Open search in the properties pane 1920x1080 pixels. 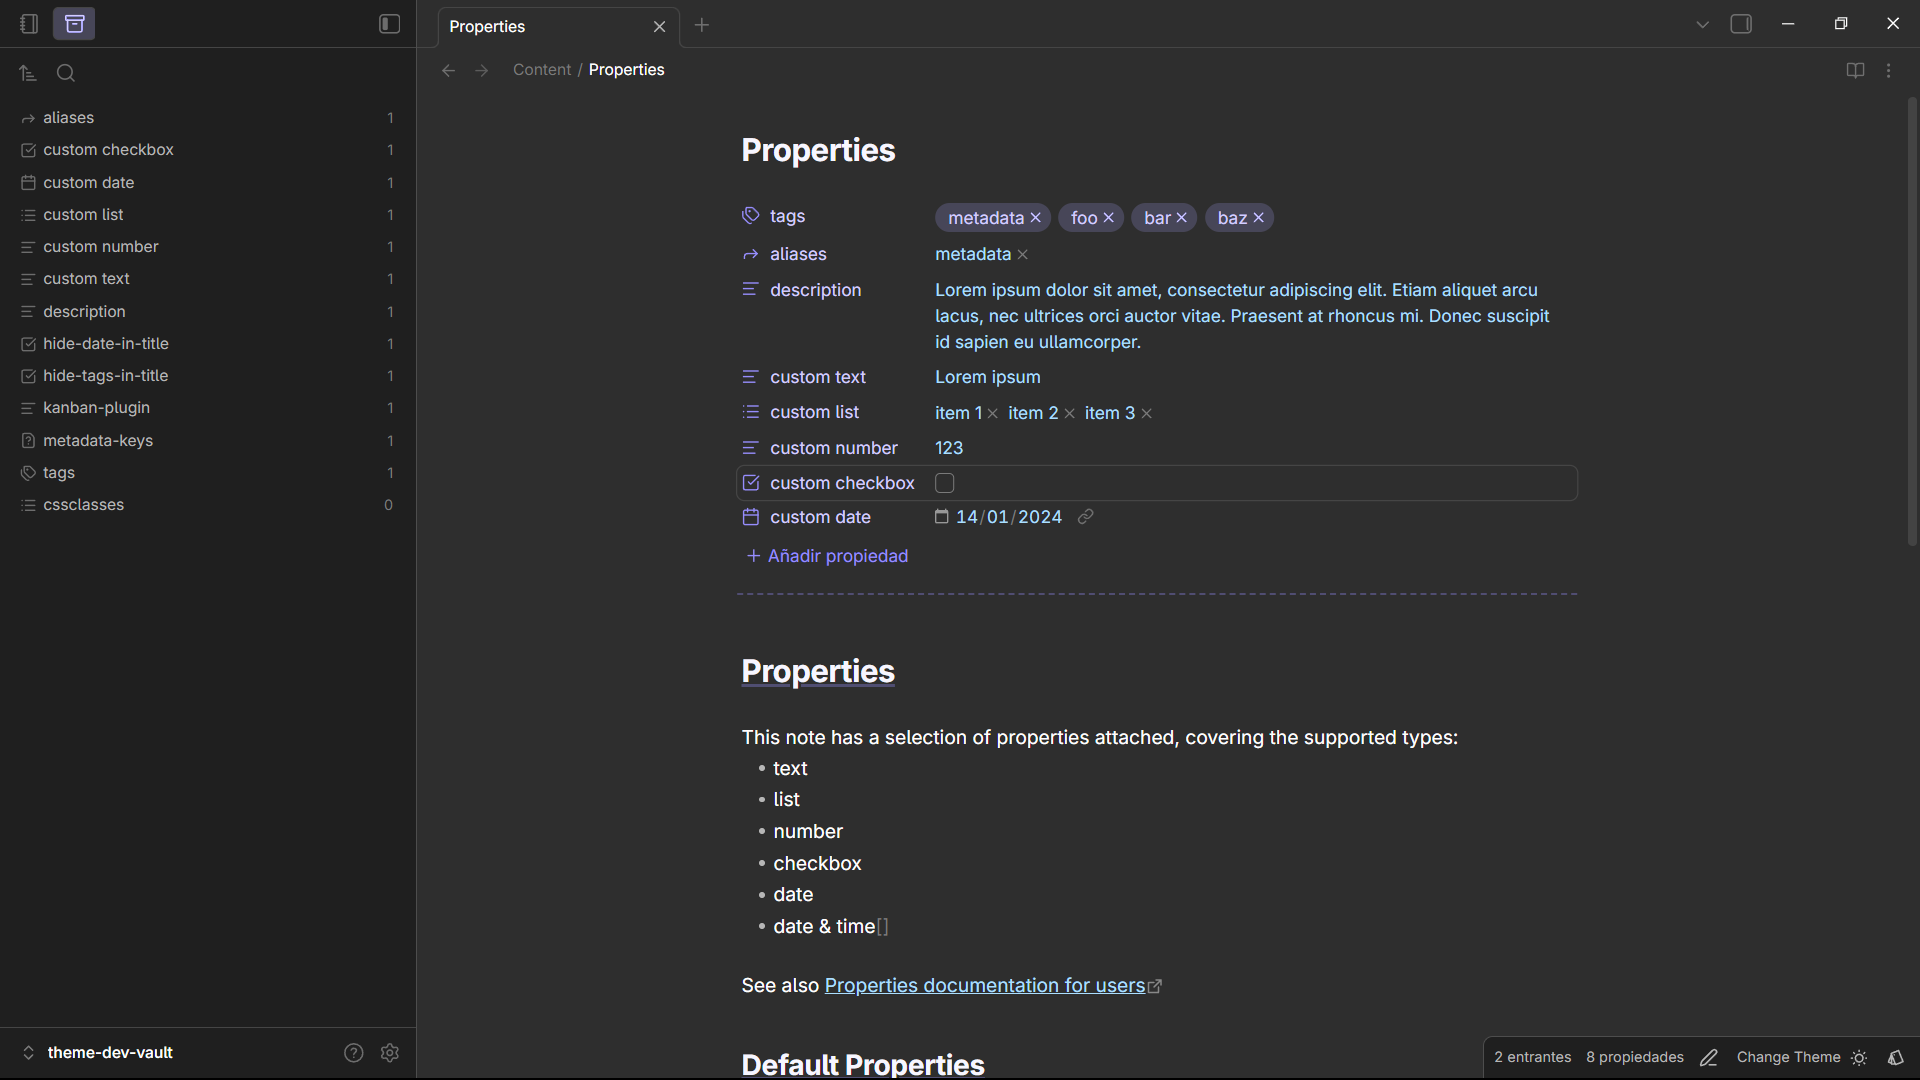coord(66,73)
